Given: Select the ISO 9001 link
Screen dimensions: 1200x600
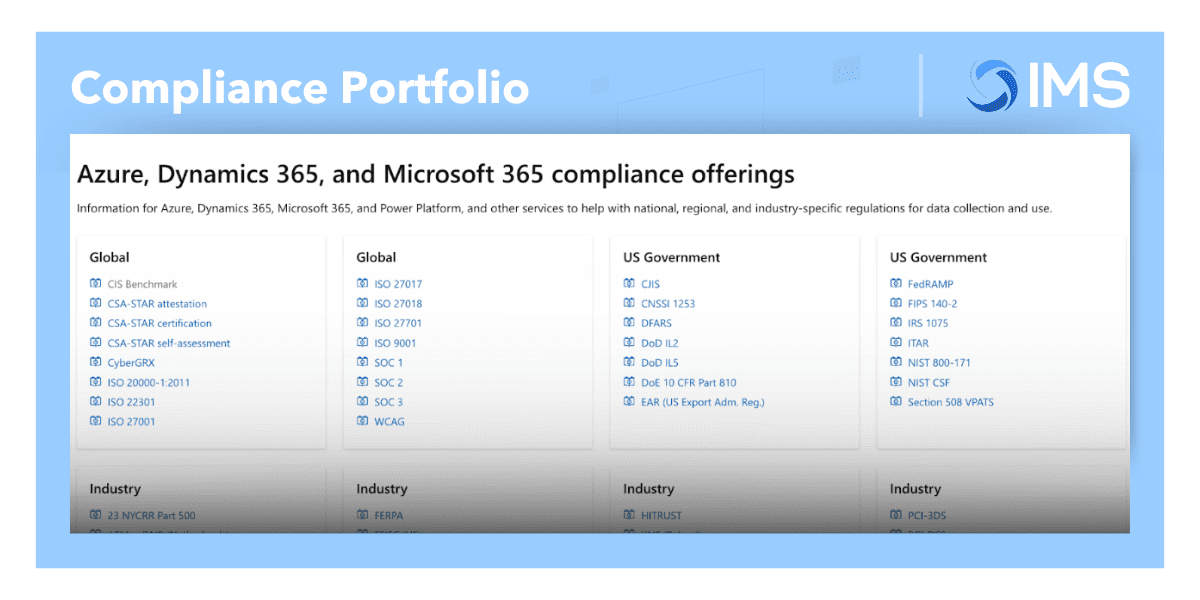Looking at the screenshot, I should [x=395, y=343].
